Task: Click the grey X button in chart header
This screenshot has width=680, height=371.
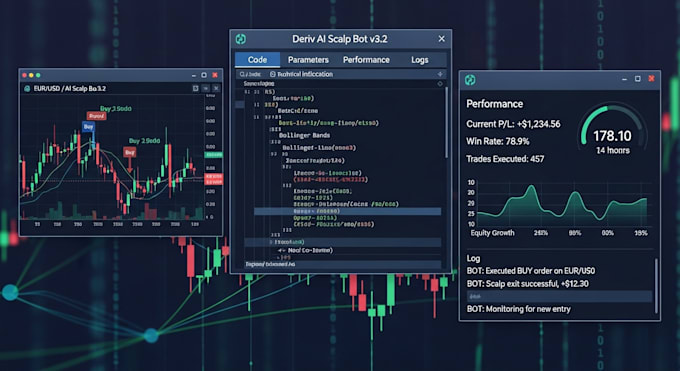Action: click(x=216, y=88)
